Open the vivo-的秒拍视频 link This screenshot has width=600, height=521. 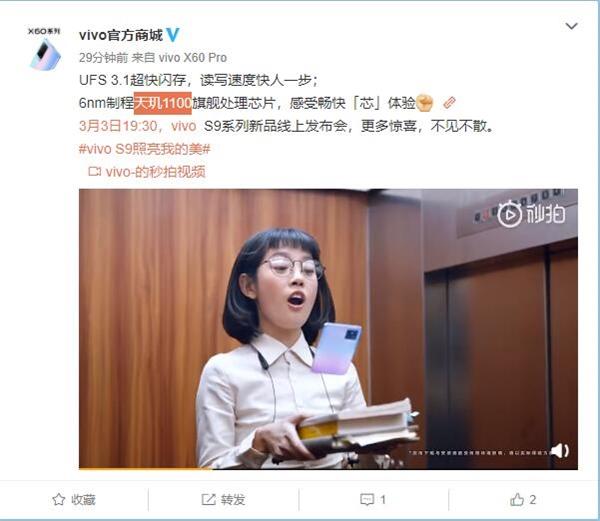[155, 172]
